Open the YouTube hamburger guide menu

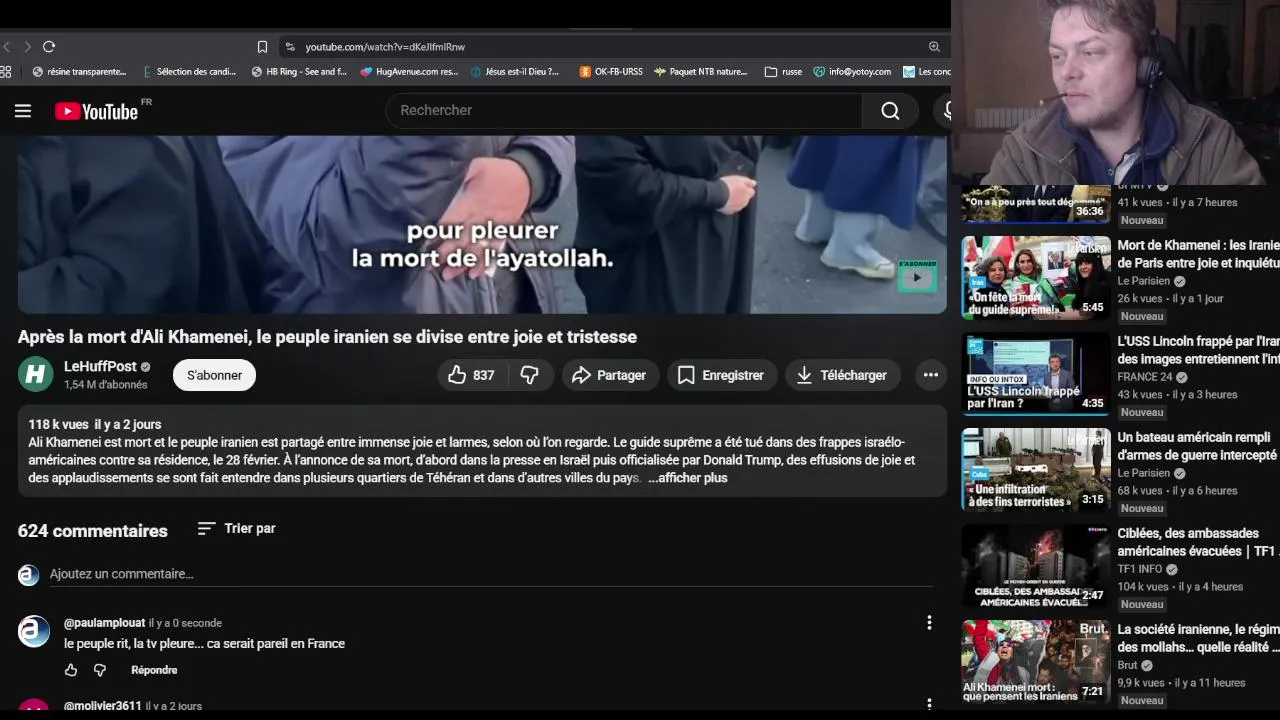coord(23,111)
